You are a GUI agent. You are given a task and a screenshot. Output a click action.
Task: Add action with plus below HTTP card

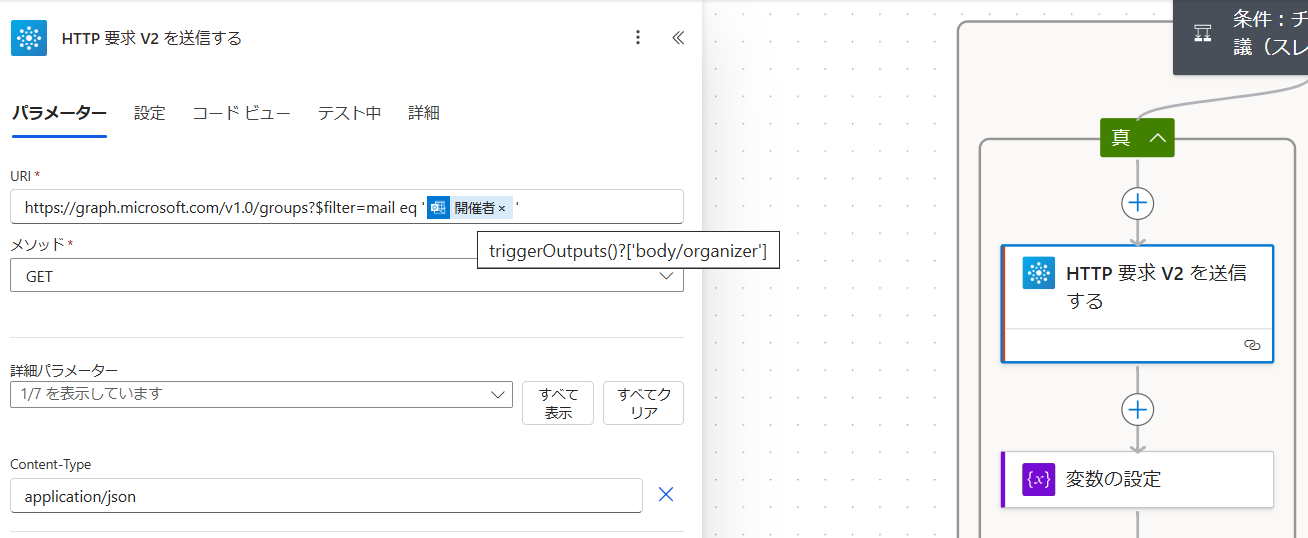(x=1138, y=409)
